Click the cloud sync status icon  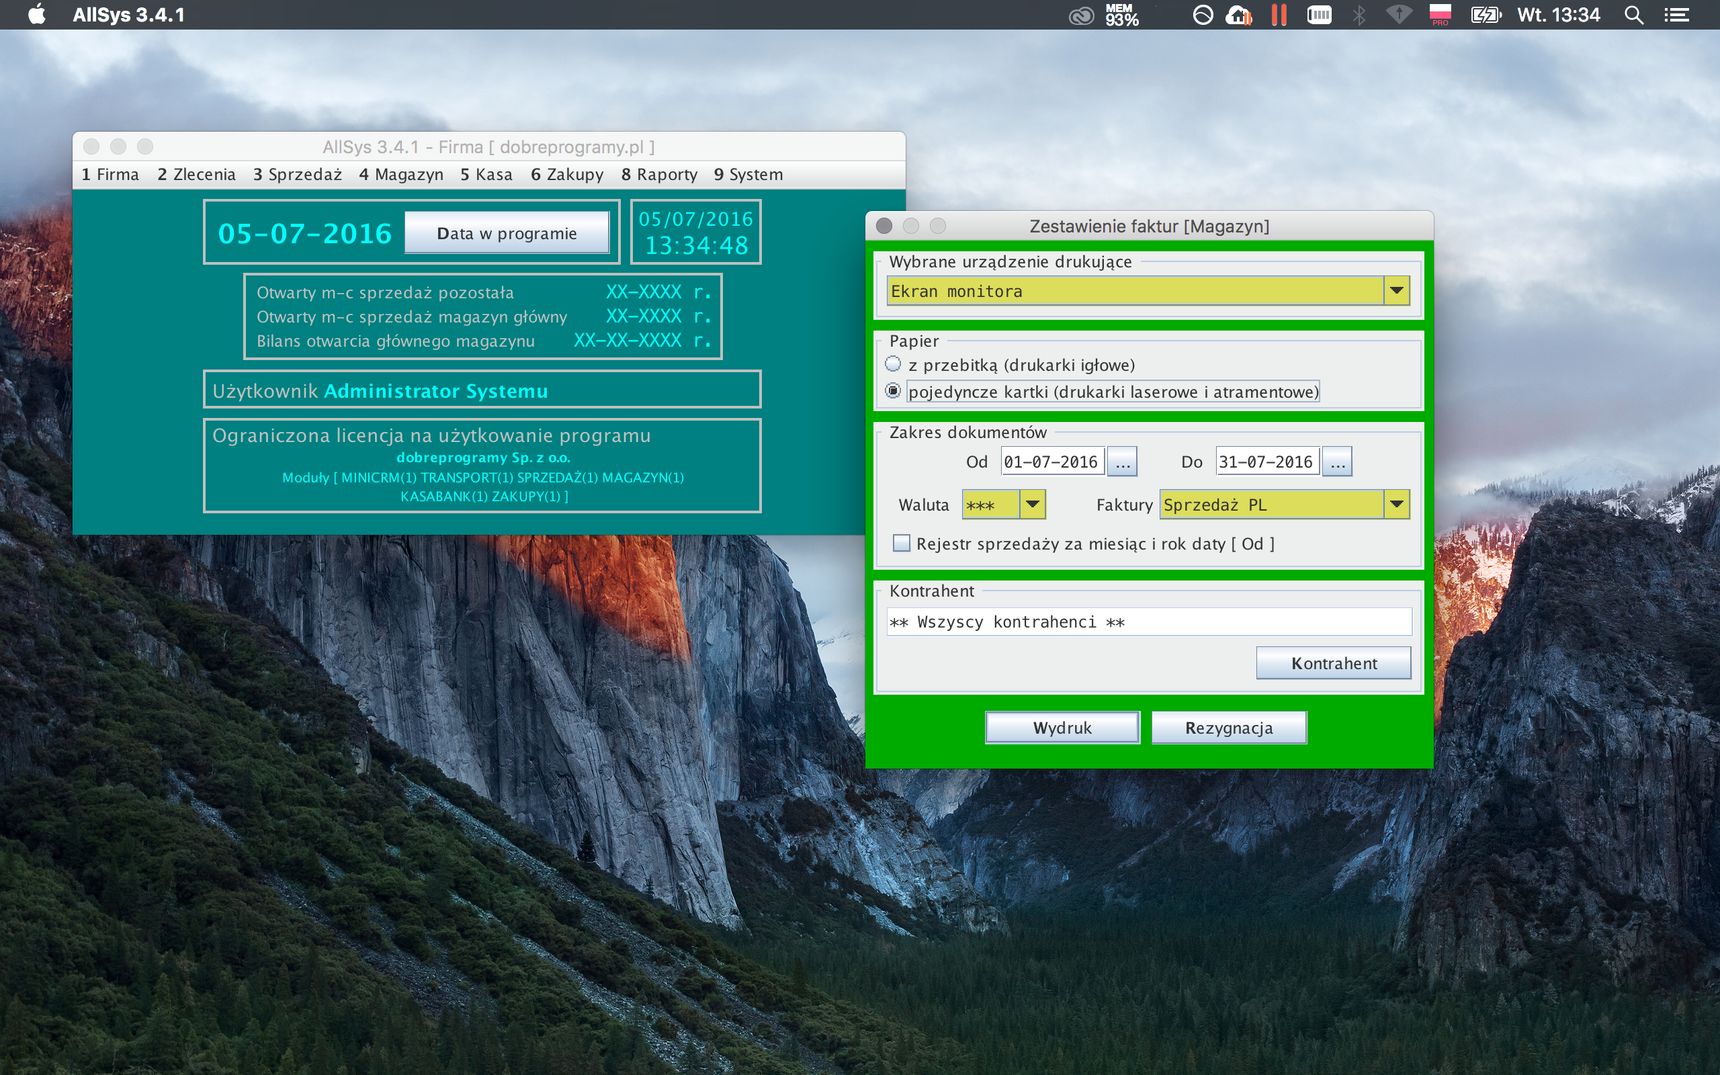[x=1239, y=15]
